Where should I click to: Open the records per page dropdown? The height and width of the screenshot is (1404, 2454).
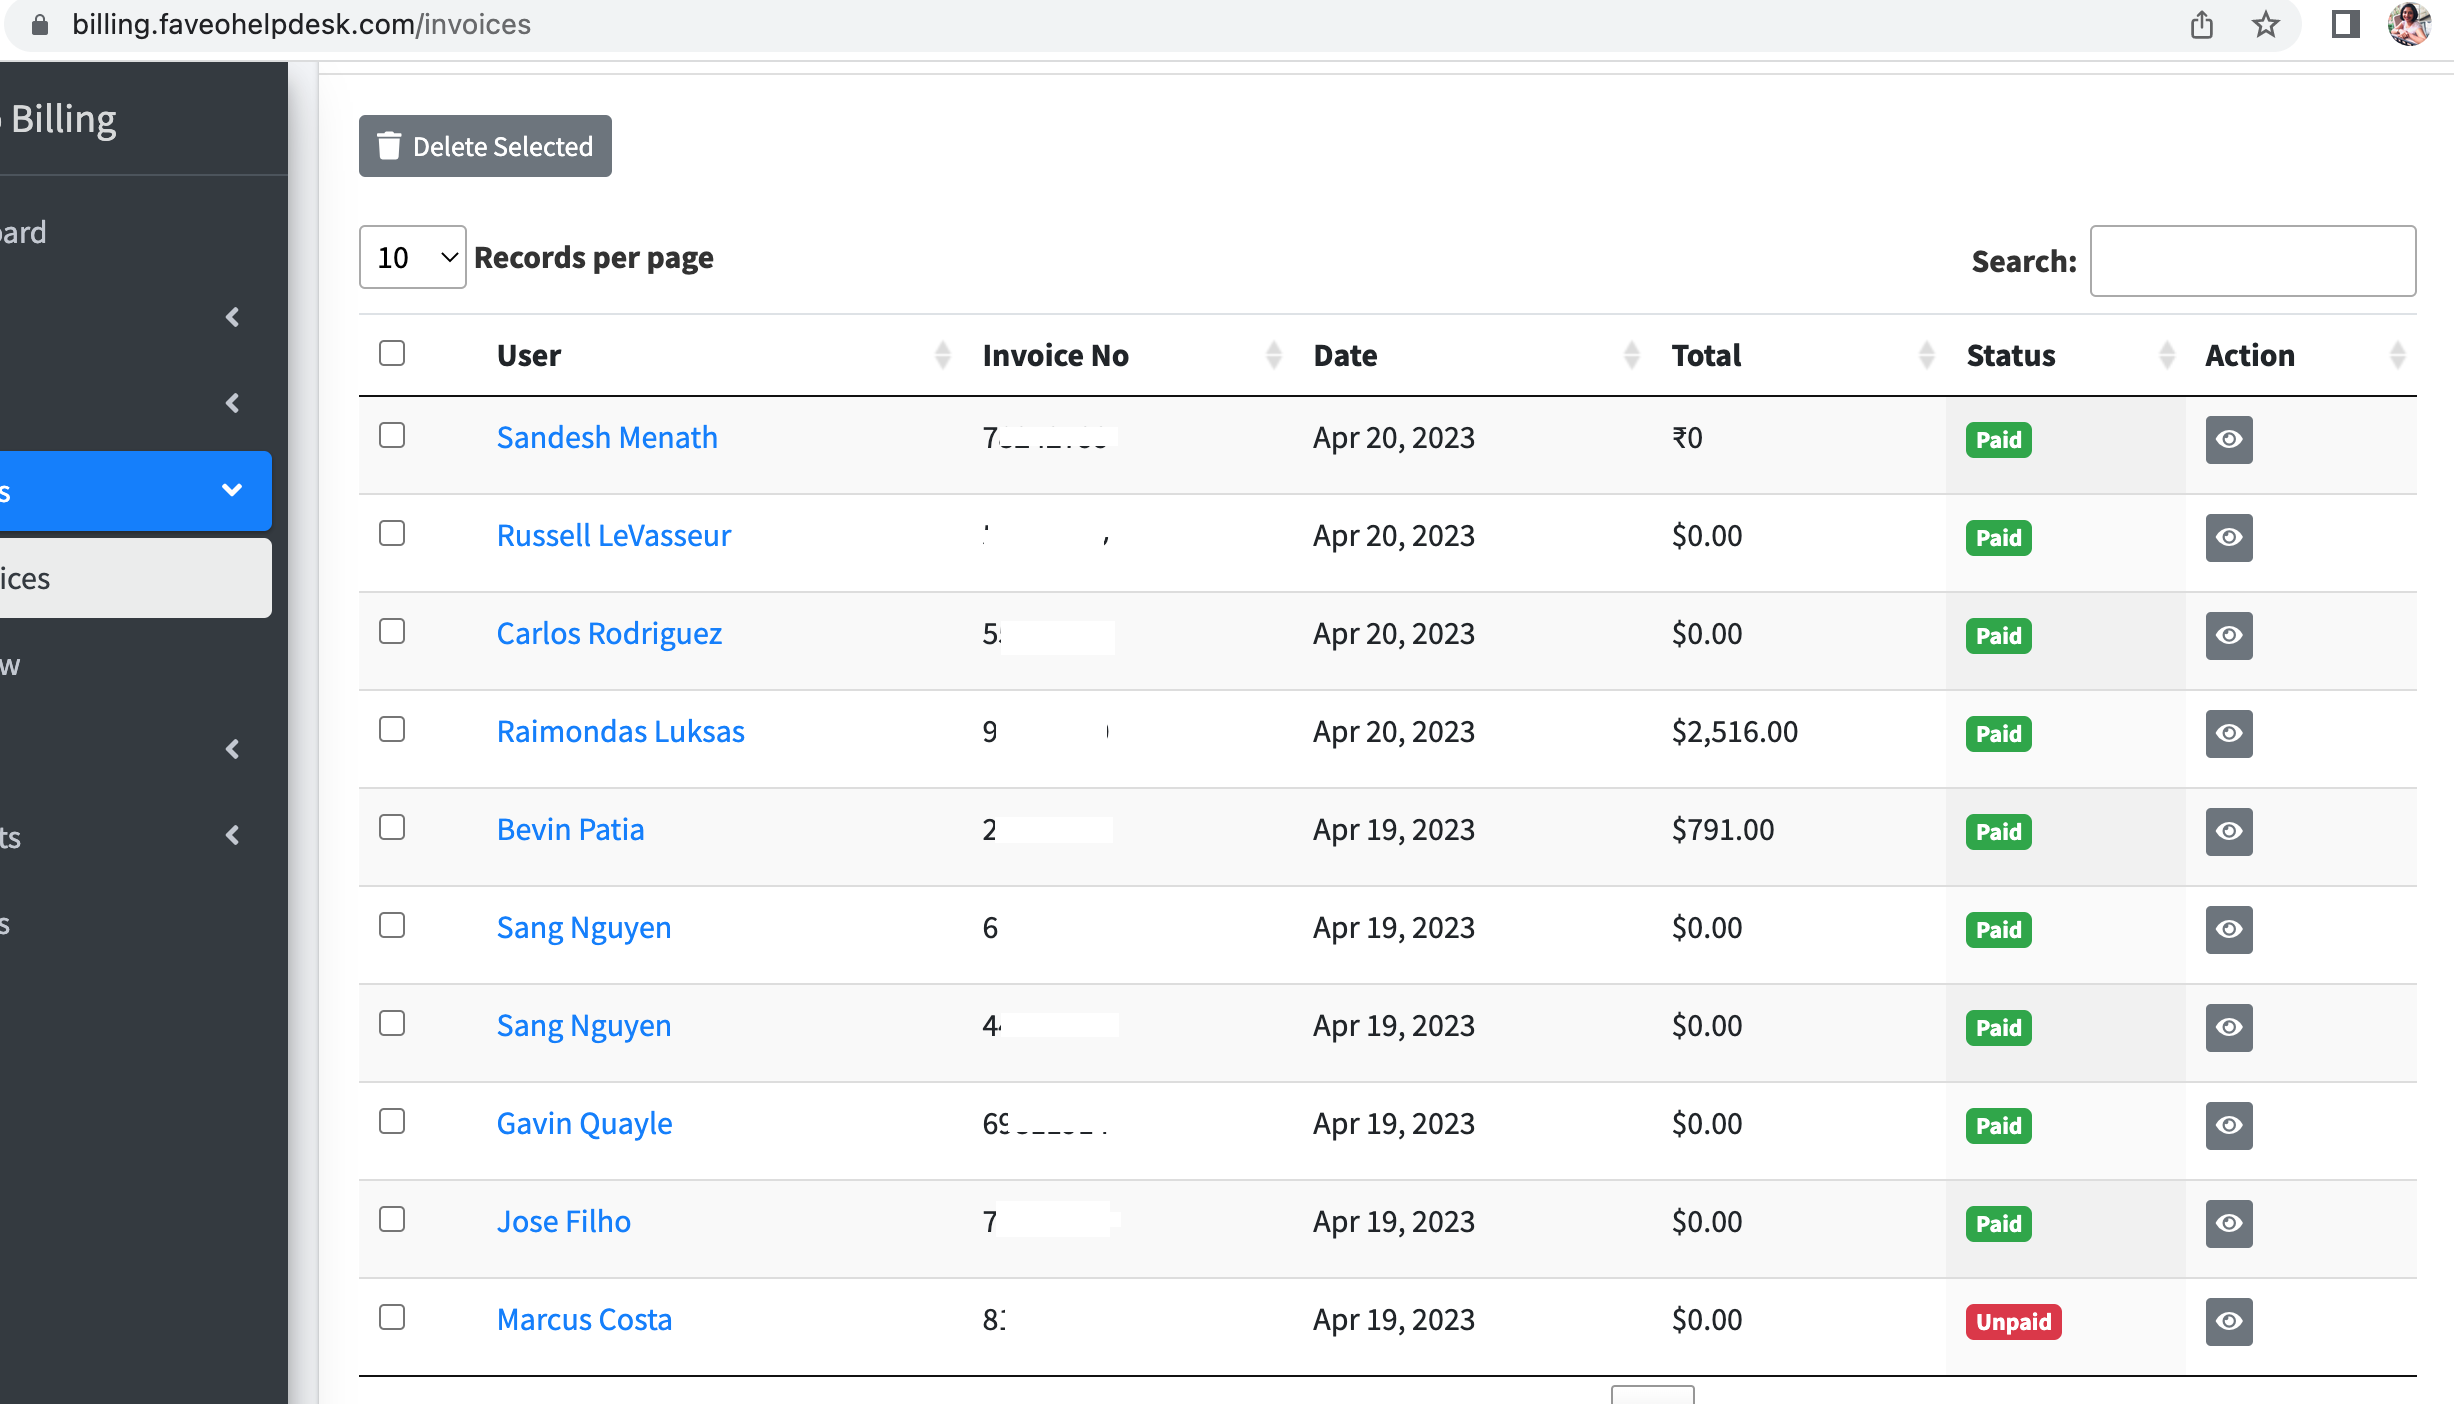point(411,257)
